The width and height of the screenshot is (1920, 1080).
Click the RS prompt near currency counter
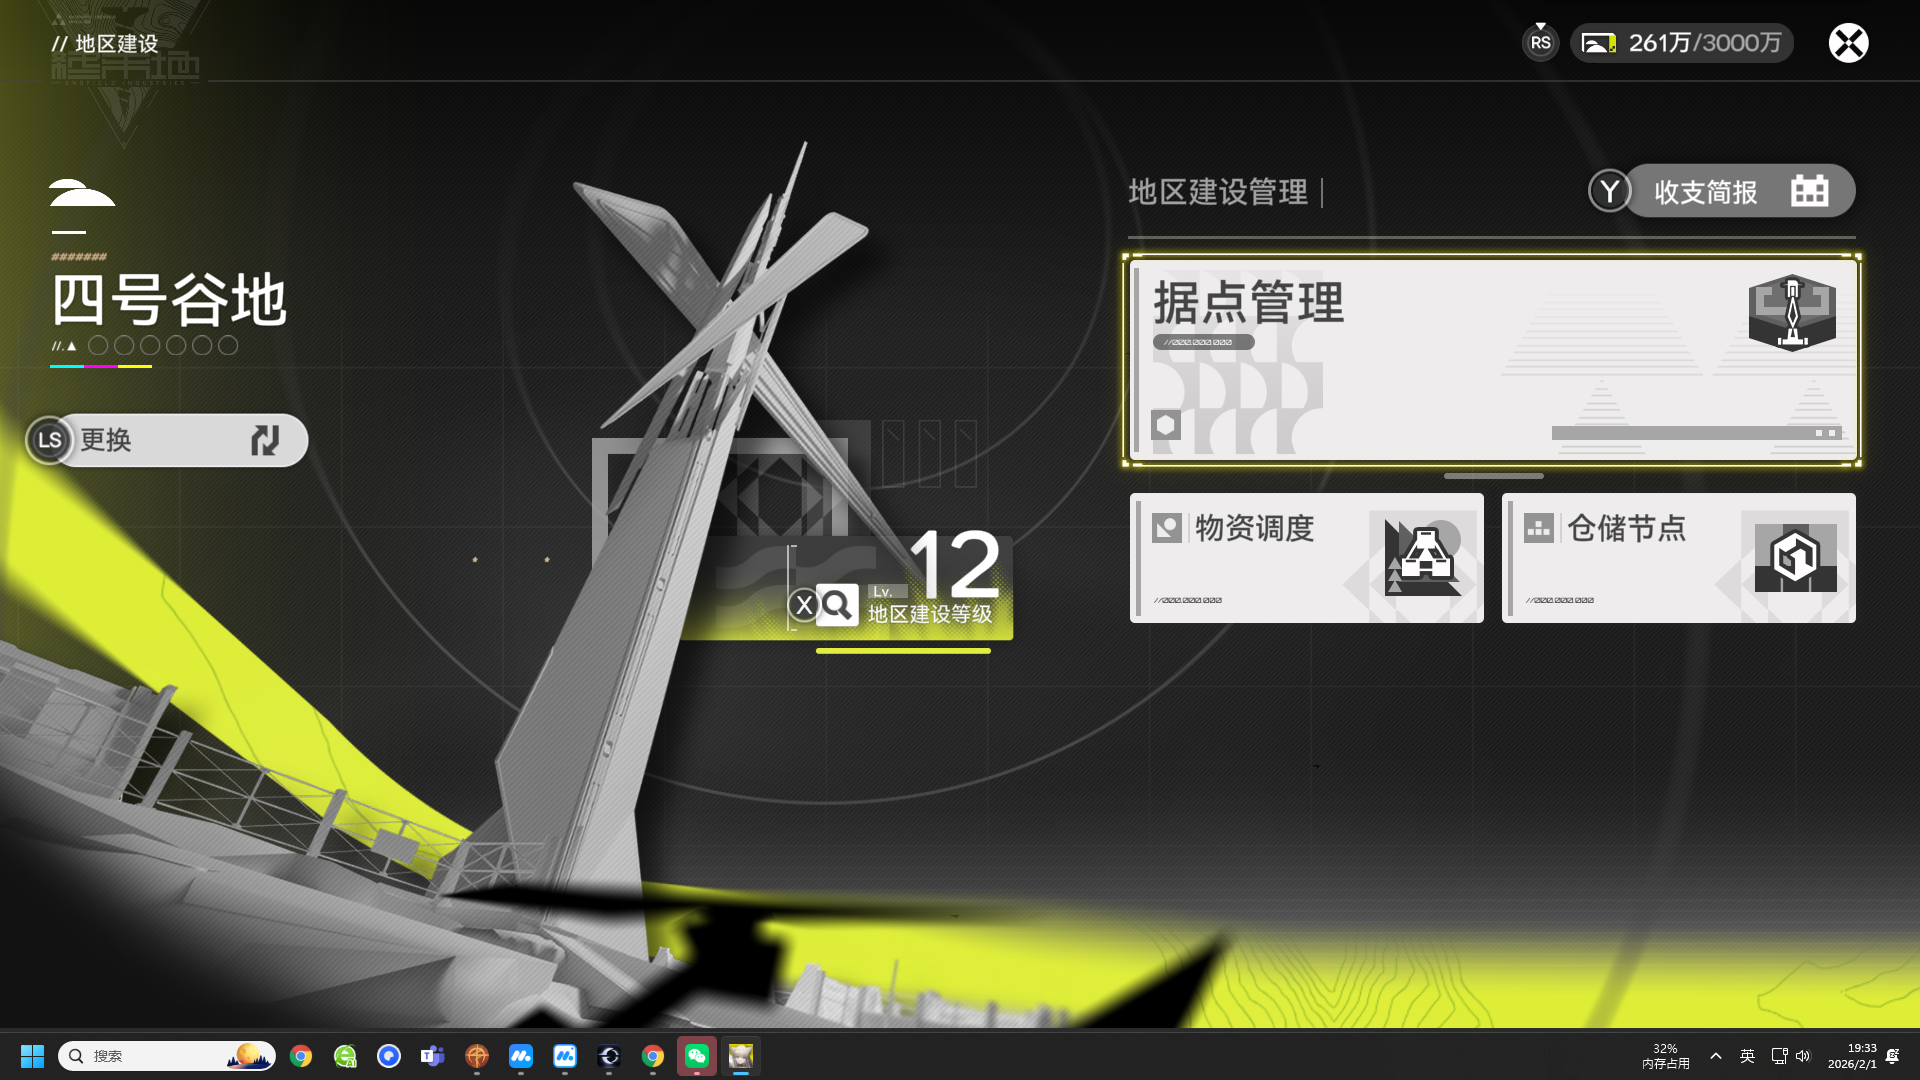click(1540, 43)
